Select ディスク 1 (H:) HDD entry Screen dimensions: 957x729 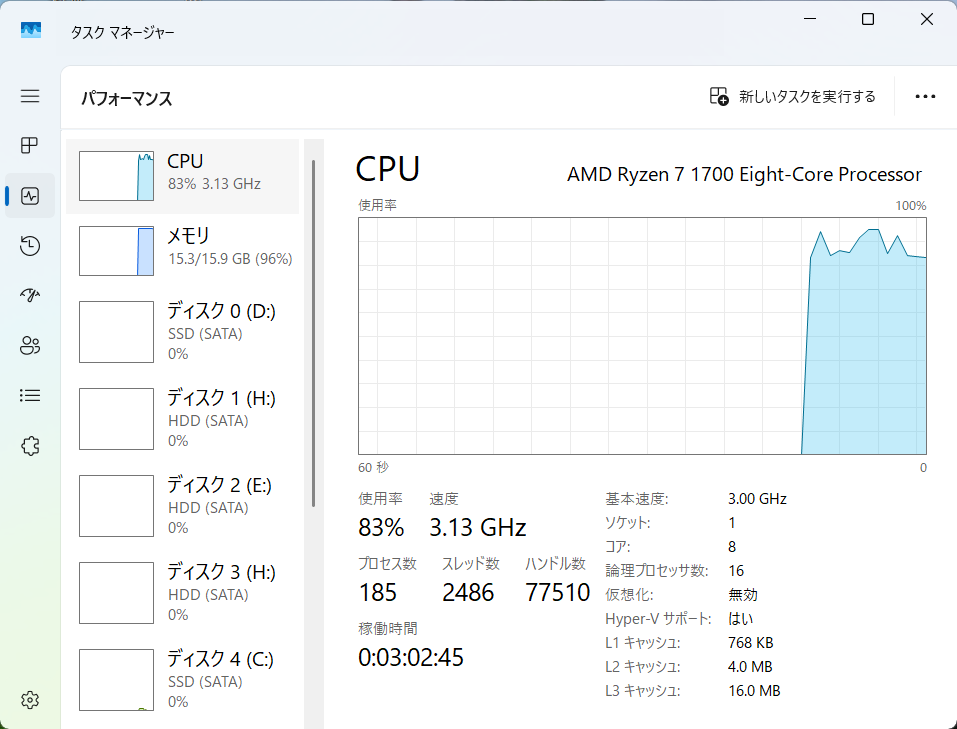coord(183,419)
